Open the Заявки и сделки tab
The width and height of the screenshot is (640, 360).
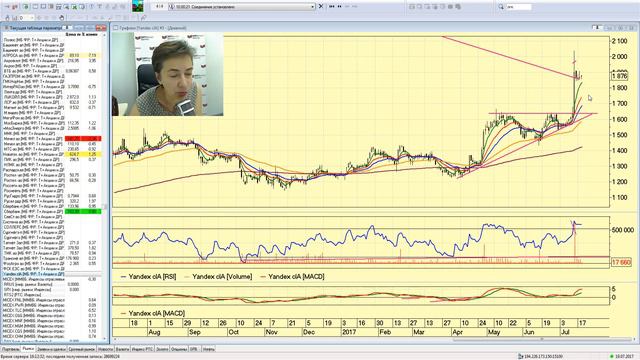point(51,349)
